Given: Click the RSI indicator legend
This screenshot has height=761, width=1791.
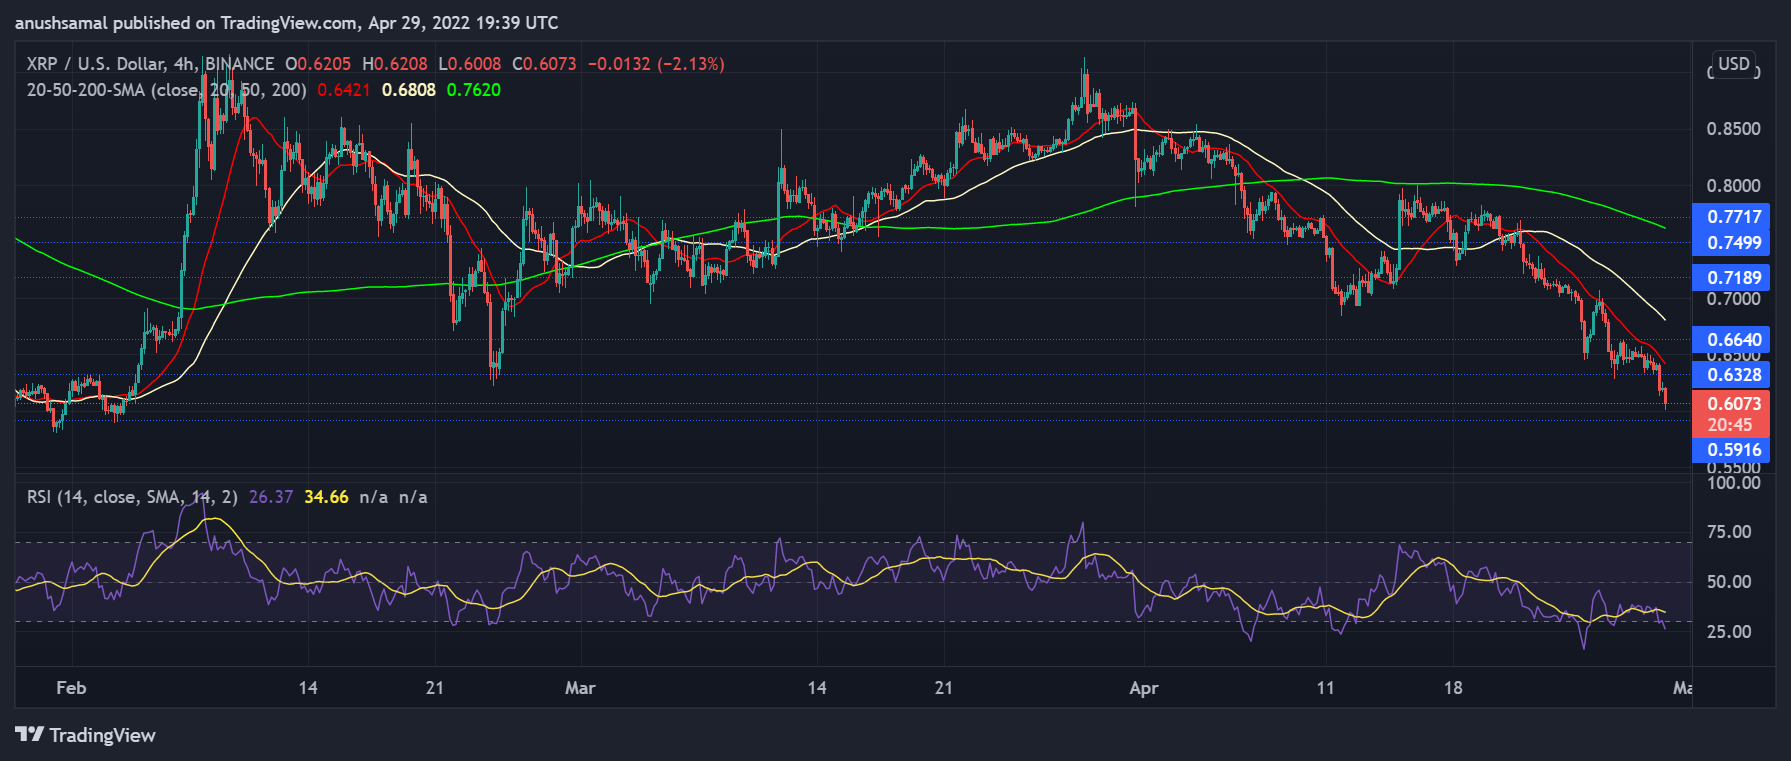Looking at the screenshot, I should point(132,497).
